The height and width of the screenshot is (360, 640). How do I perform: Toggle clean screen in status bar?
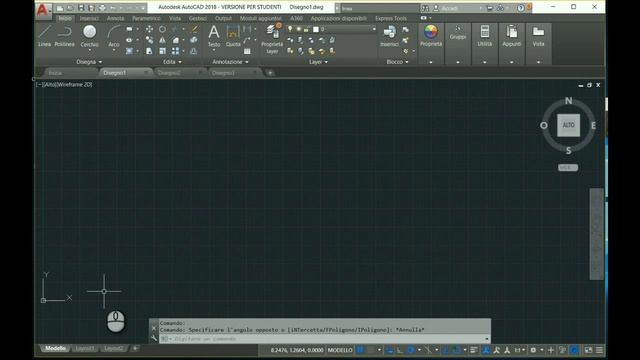click(588, 350)
